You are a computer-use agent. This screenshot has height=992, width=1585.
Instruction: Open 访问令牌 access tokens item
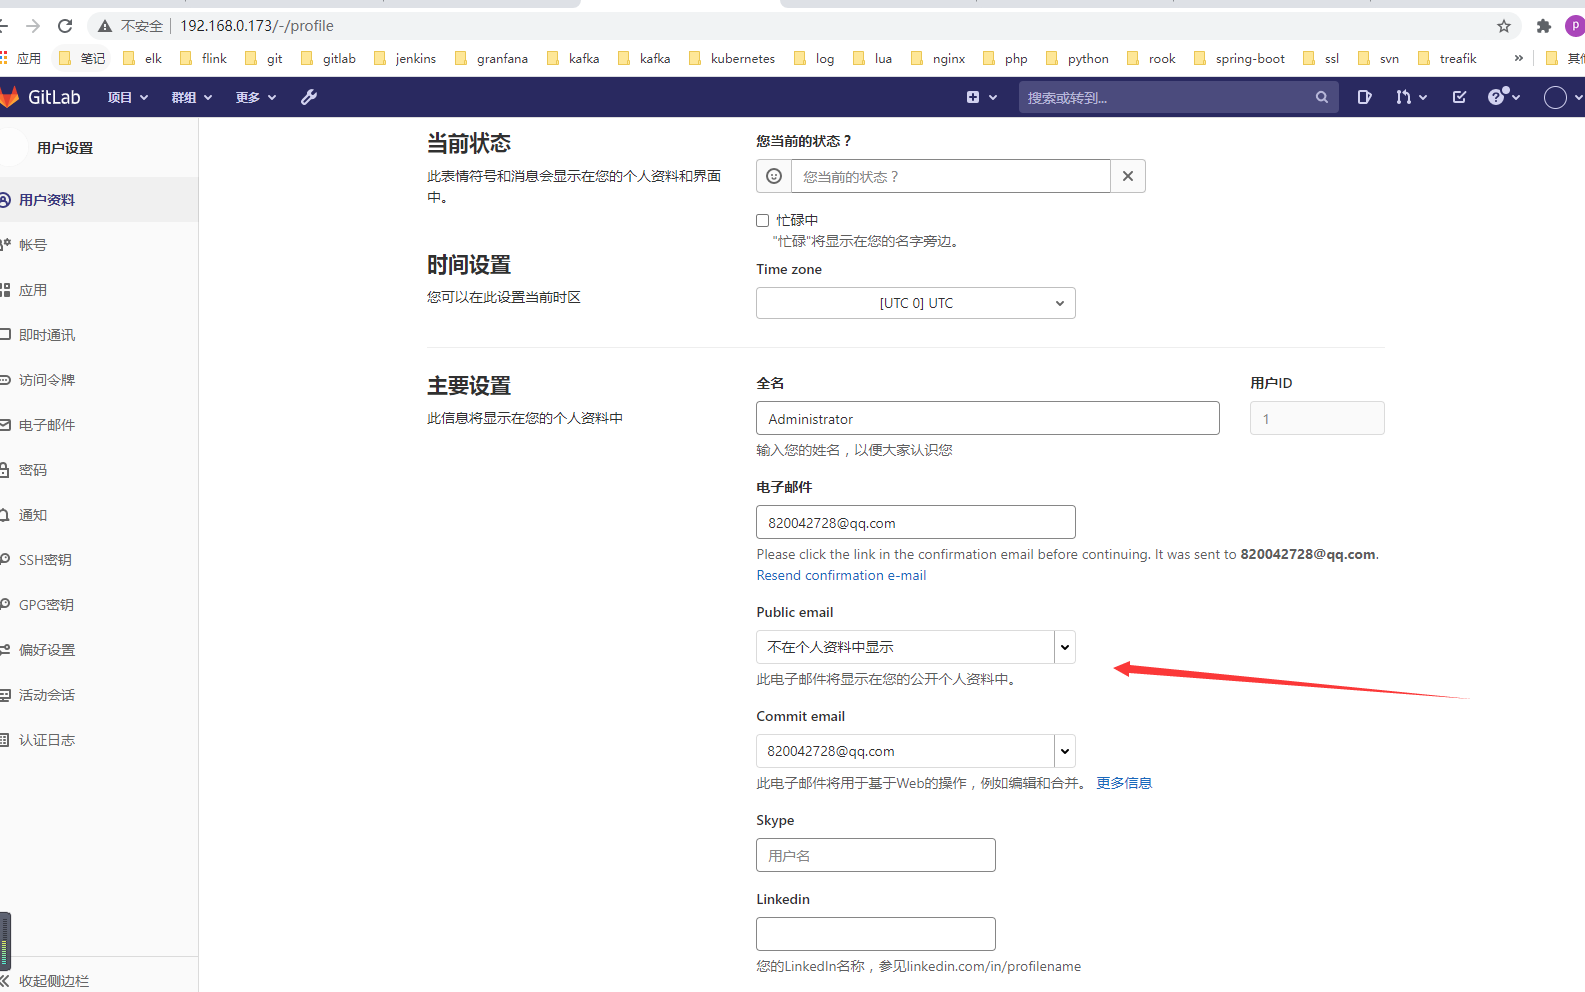99,380
